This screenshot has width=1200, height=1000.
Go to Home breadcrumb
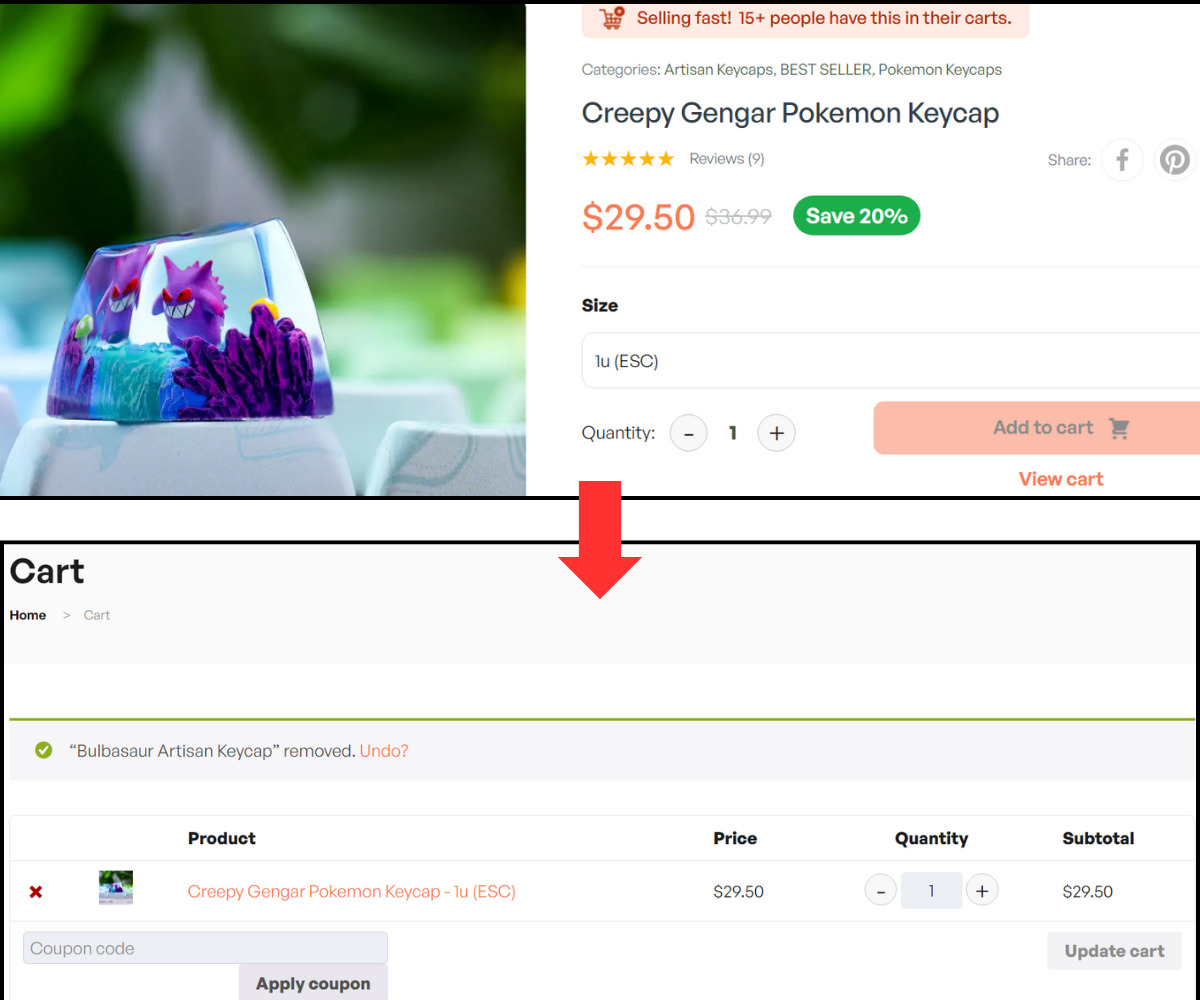coord(28,615)
